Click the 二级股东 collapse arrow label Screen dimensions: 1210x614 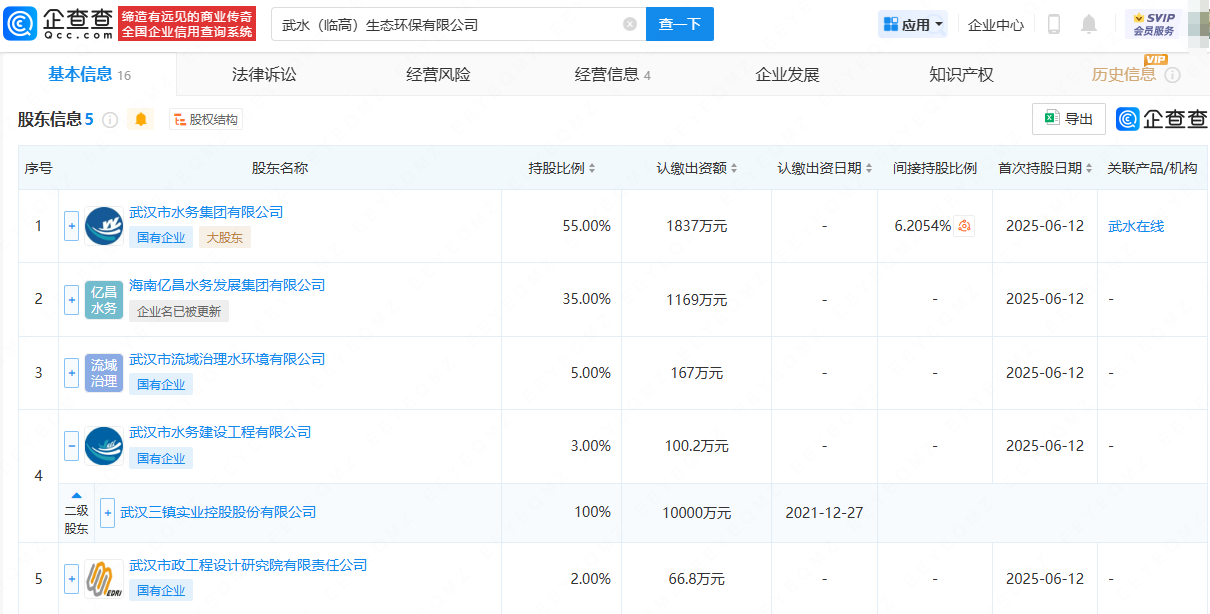77,513
